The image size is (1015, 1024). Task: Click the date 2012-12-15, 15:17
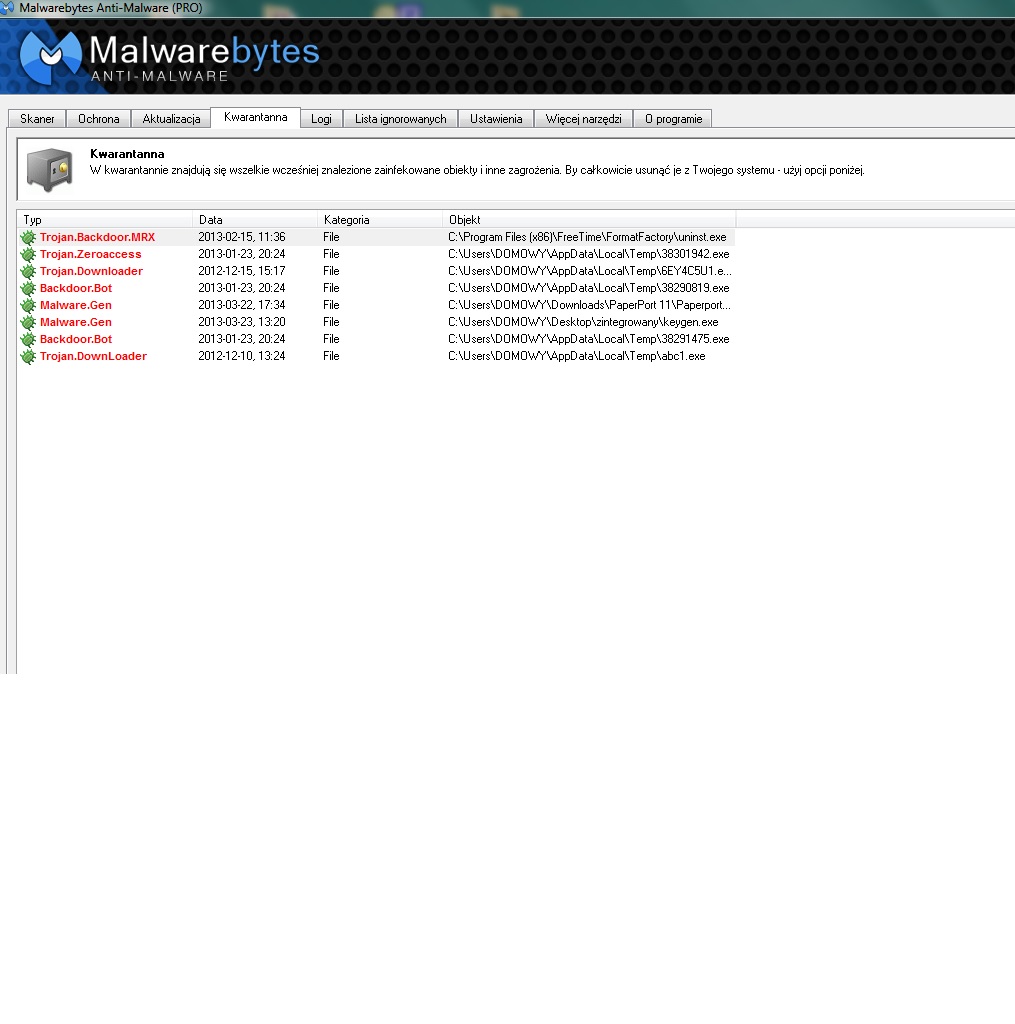click(x=242, y=271)
